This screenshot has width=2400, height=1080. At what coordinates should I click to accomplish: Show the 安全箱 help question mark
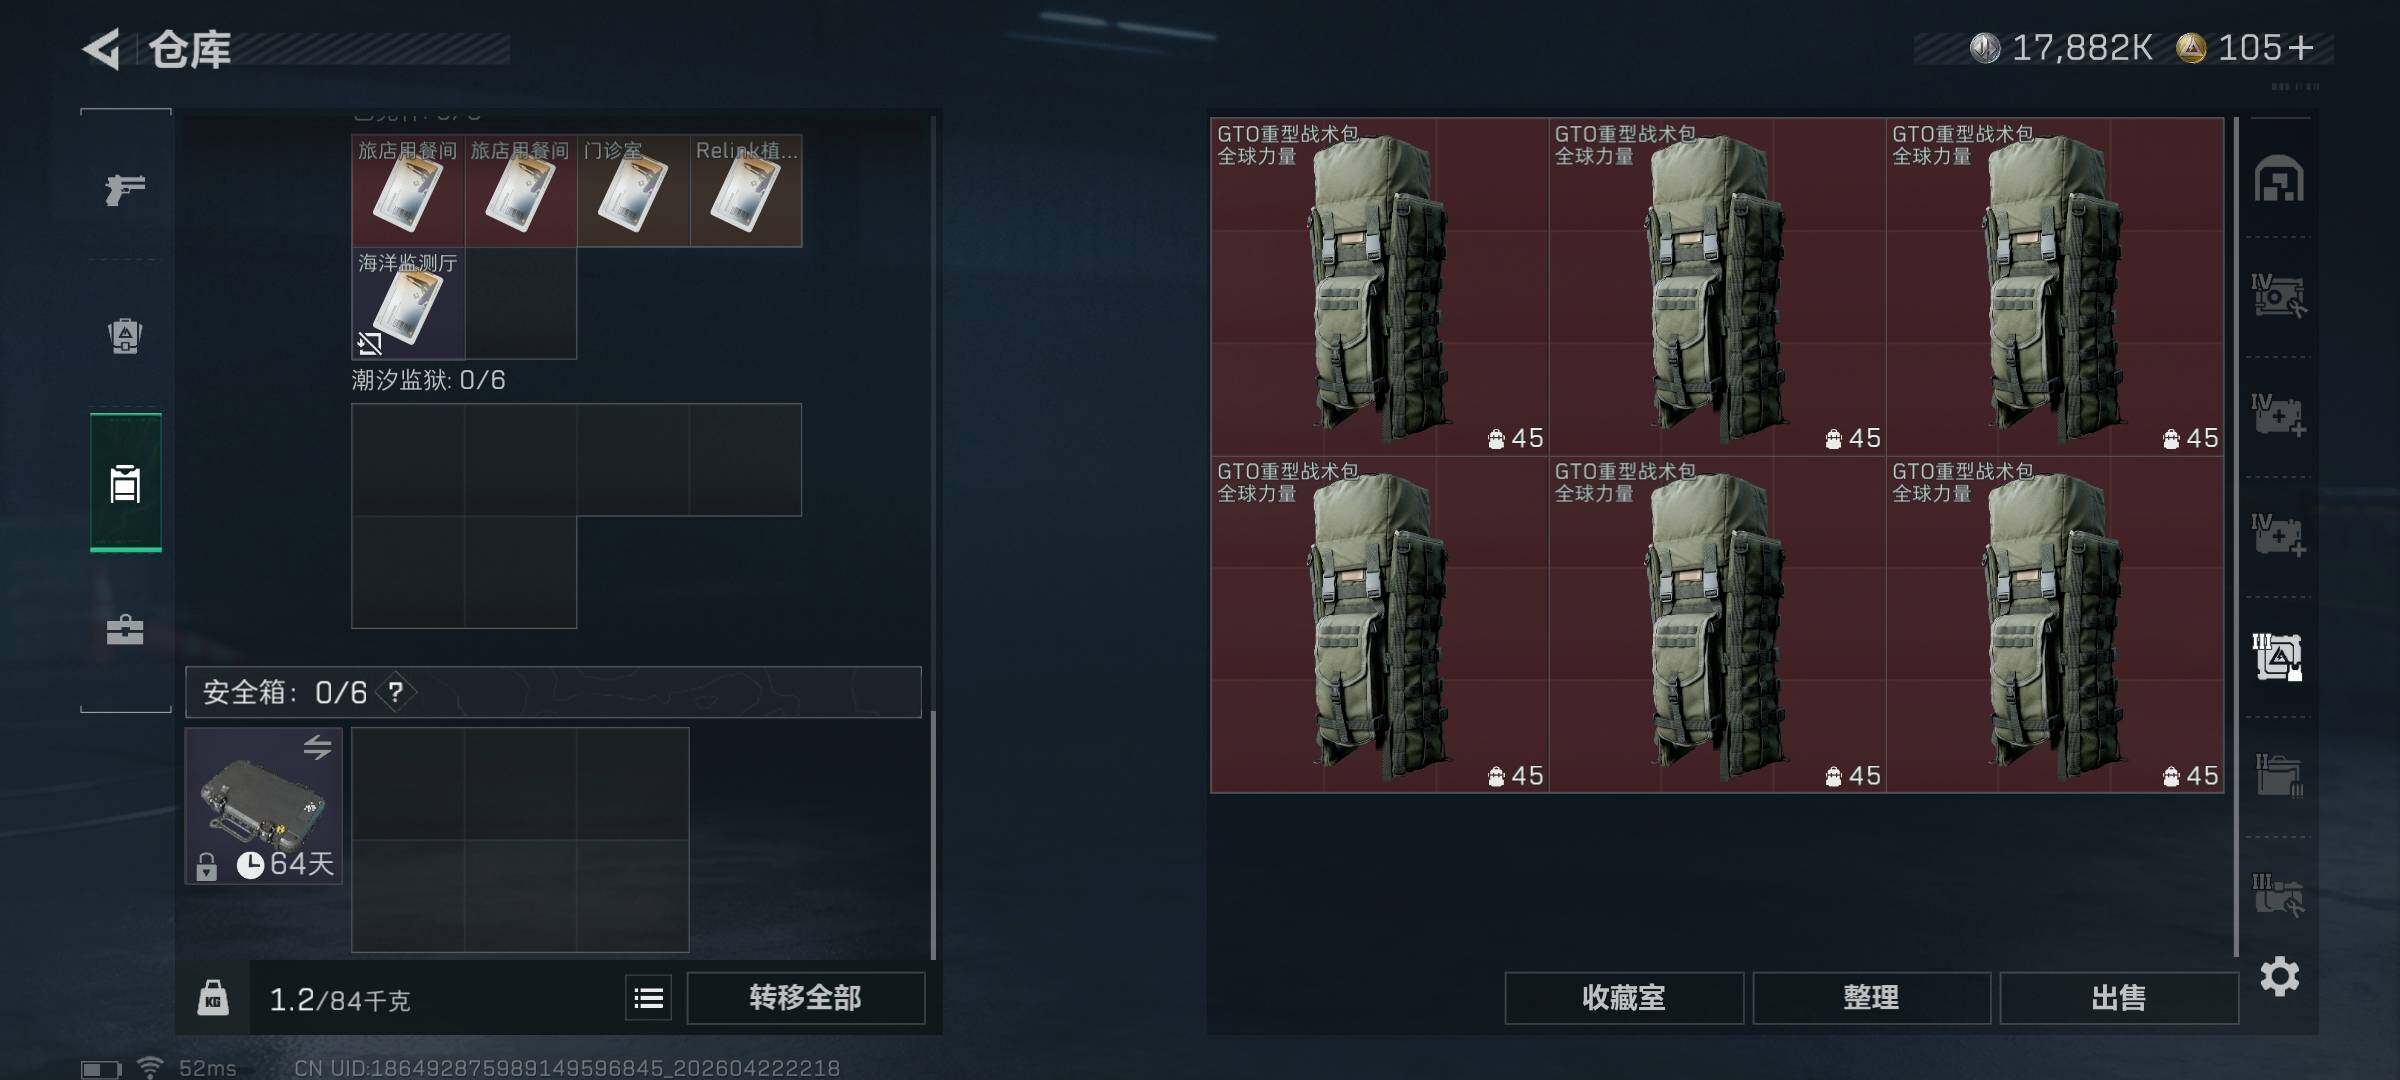coord(396,692)
